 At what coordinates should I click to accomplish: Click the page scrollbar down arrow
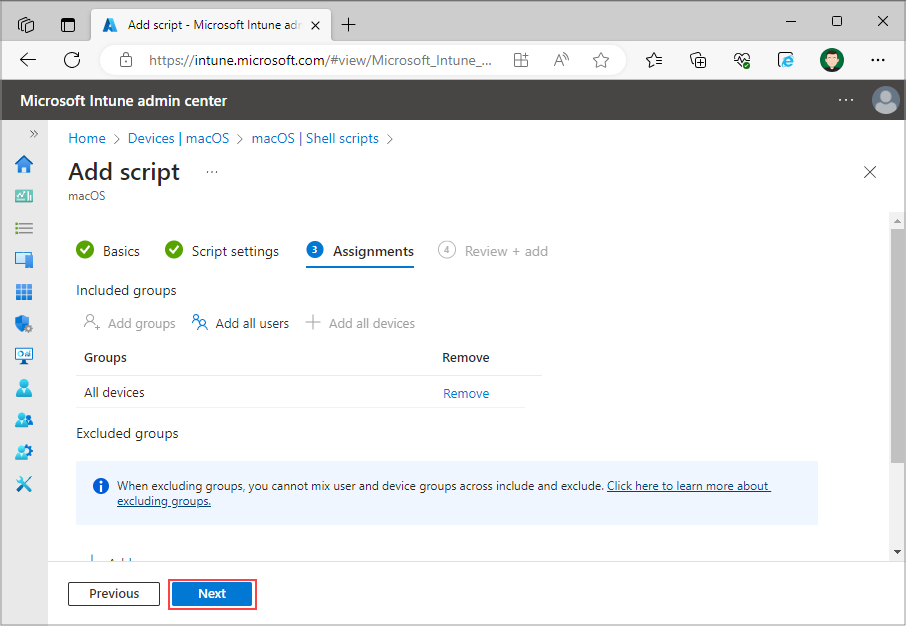click(897, 552)
